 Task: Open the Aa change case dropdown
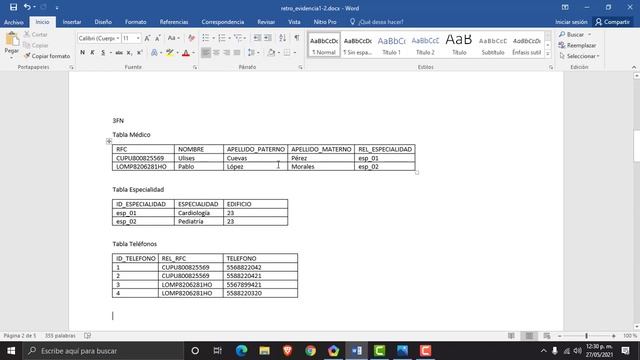pyautogui.click(x=173, y=38)
